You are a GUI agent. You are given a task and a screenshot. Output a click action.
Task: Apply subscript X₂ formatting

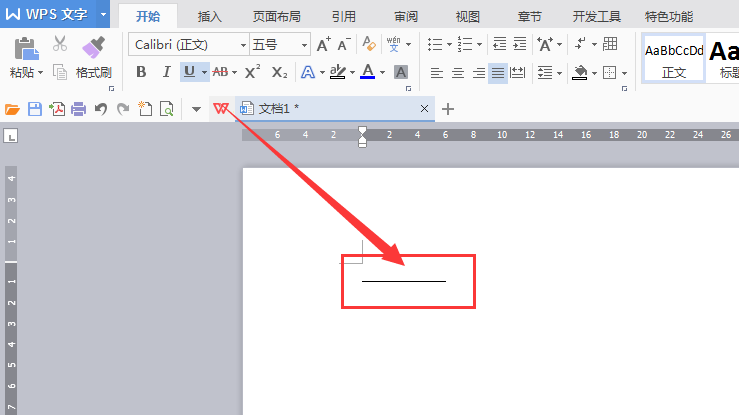coord(279,72)
